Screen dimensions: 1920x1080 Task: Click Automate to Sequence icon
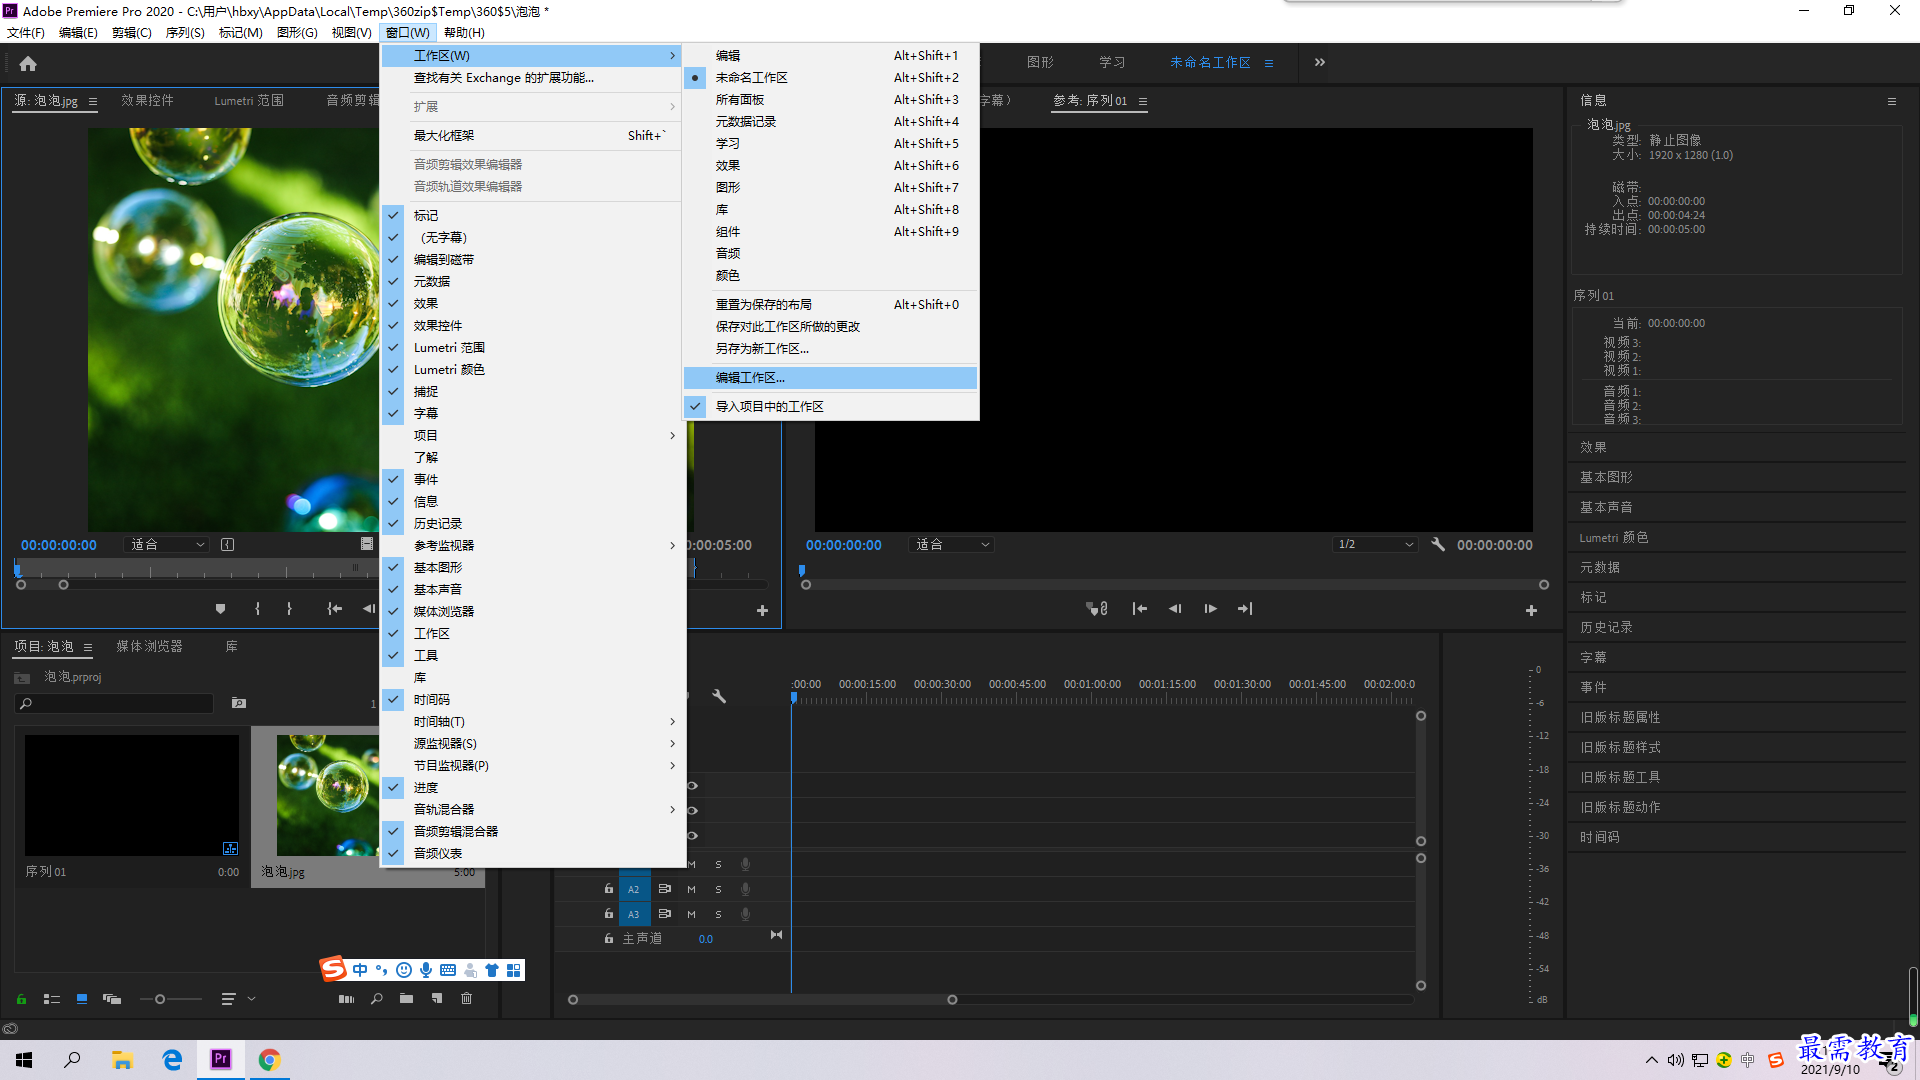click(346, 999)
